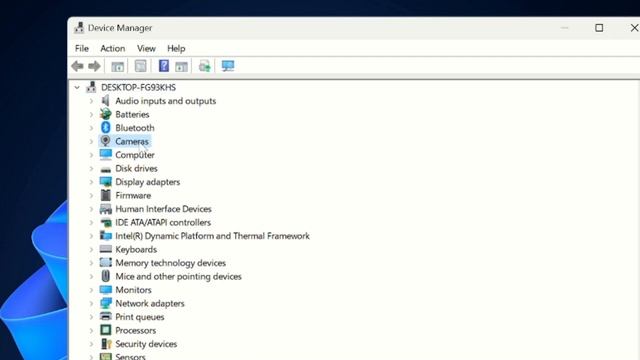Select the Computer category label
The height and width of the screenshot is (360, 640).
point(135,155)
